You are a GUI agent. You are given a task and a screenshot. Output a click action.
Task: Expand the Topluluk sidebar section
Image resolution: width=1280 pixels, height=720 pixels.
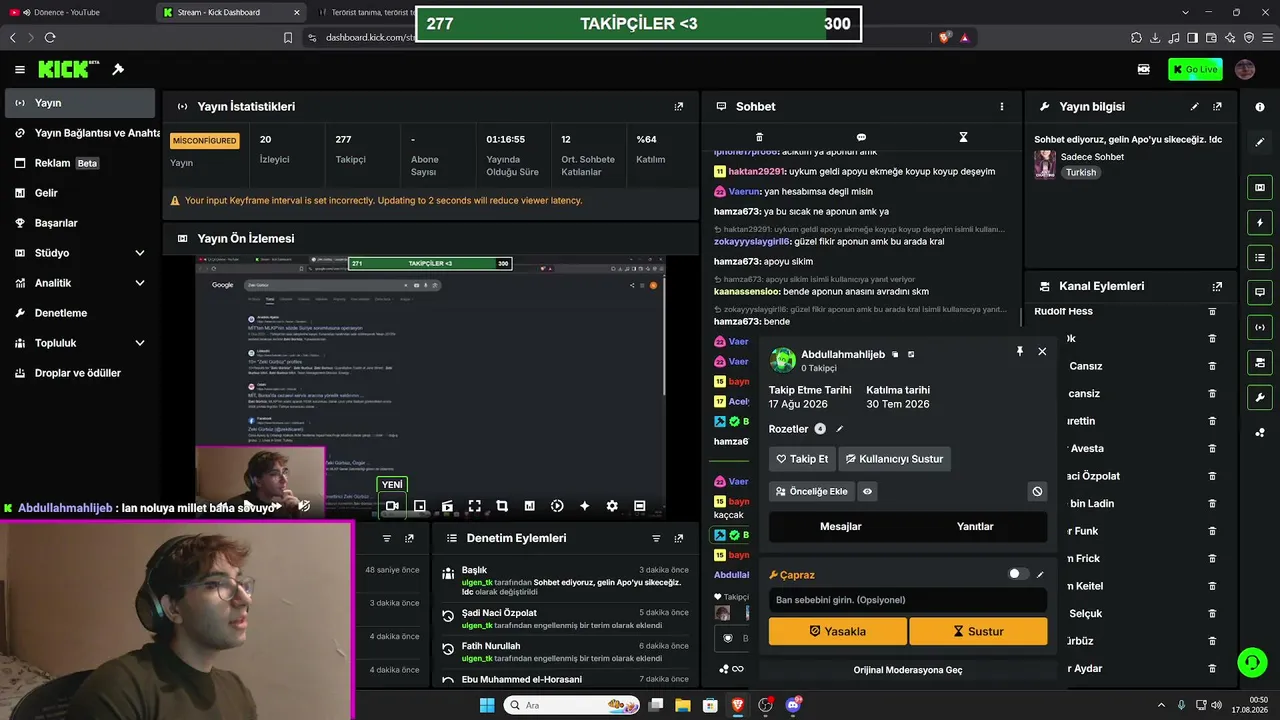140,343
